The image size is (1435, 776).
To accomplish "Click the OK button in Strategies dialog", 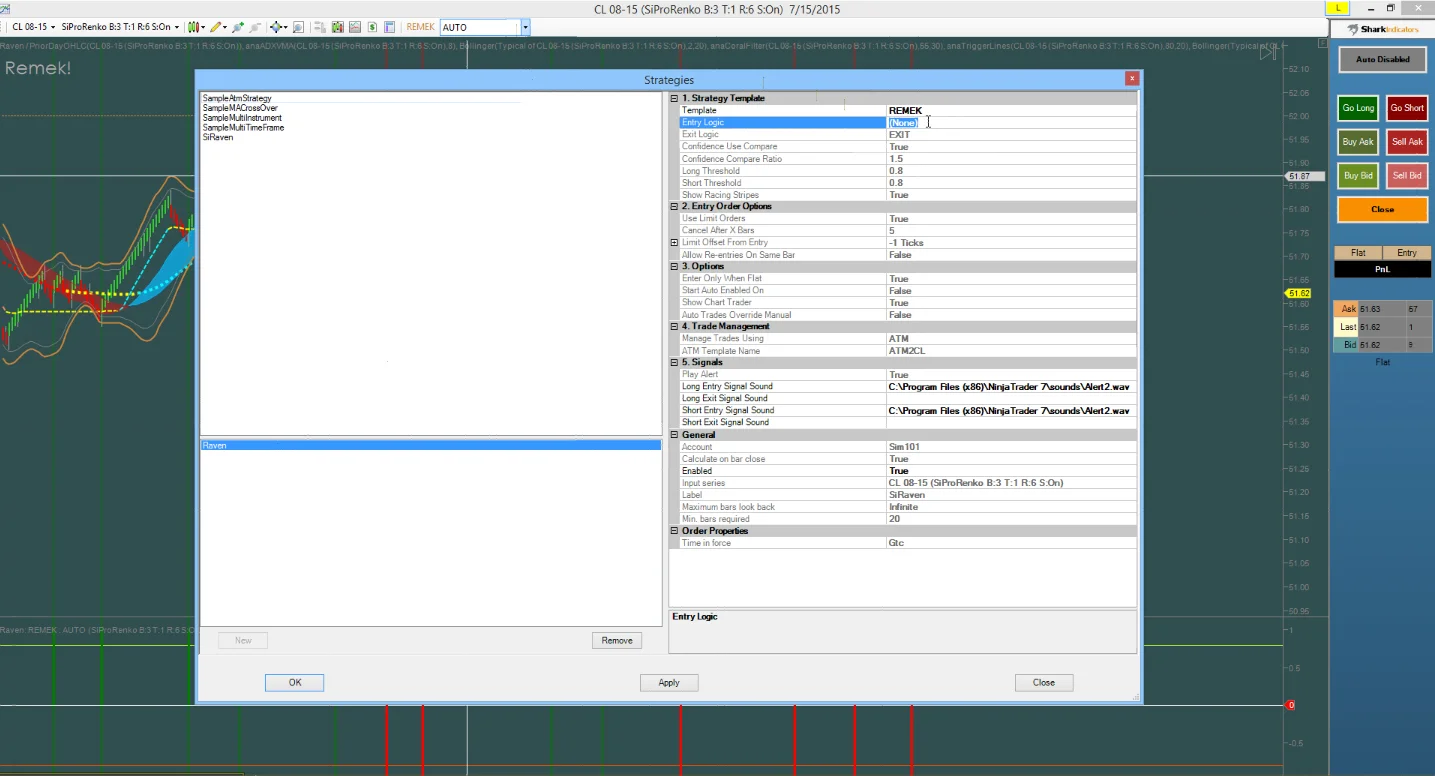I will [x=295, y=682].
